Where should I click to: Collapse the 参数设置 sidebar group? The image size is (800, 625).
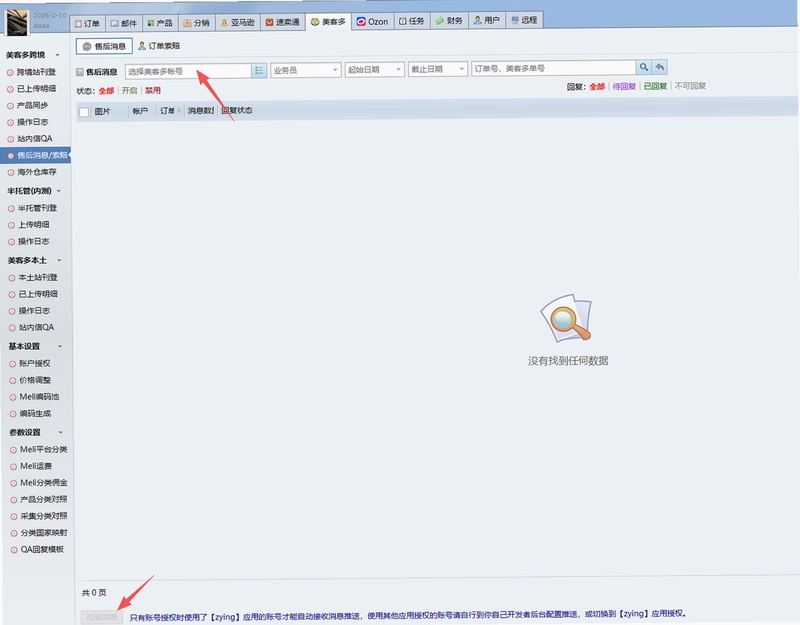[61, 432]
